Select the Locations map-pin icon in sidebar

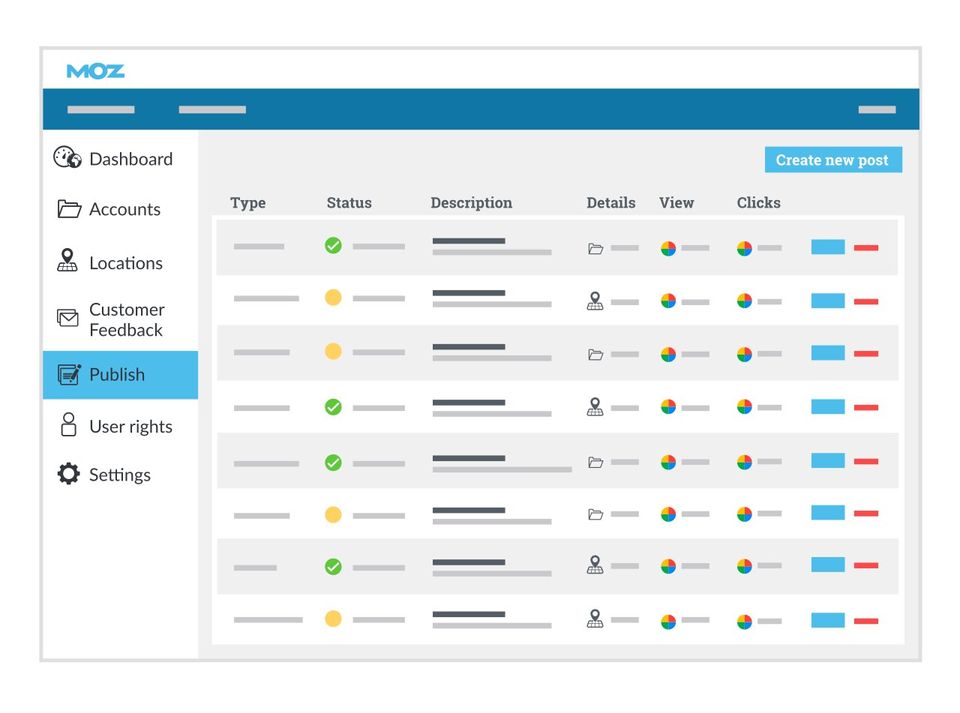(67, 260)
